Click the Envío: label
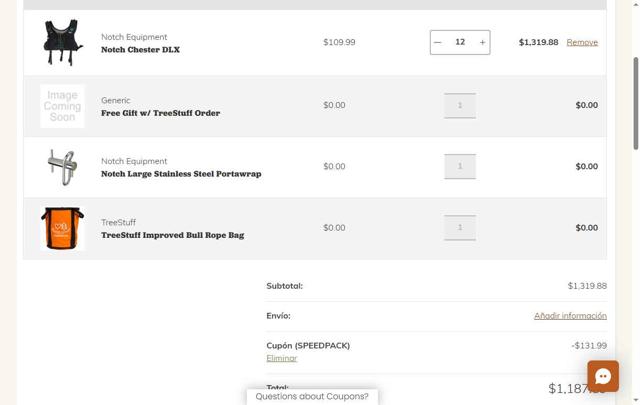 coord(278,316)
